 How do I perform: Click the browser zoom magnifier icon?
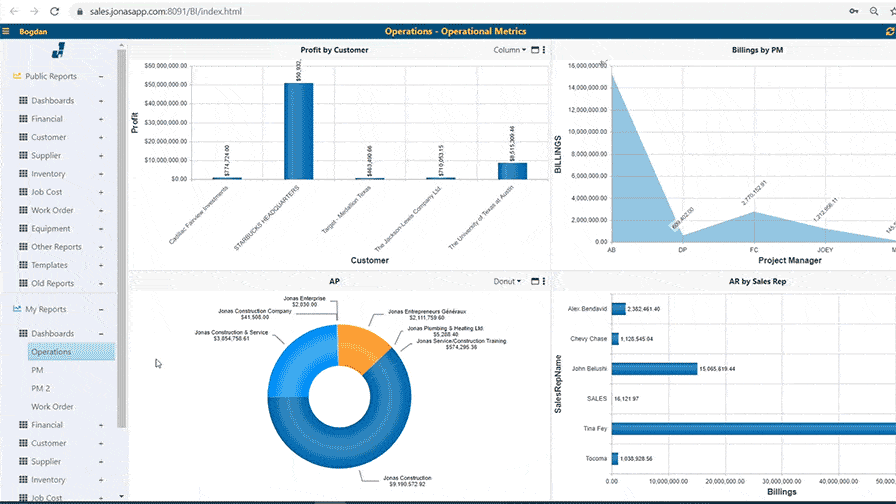(874, 11)
